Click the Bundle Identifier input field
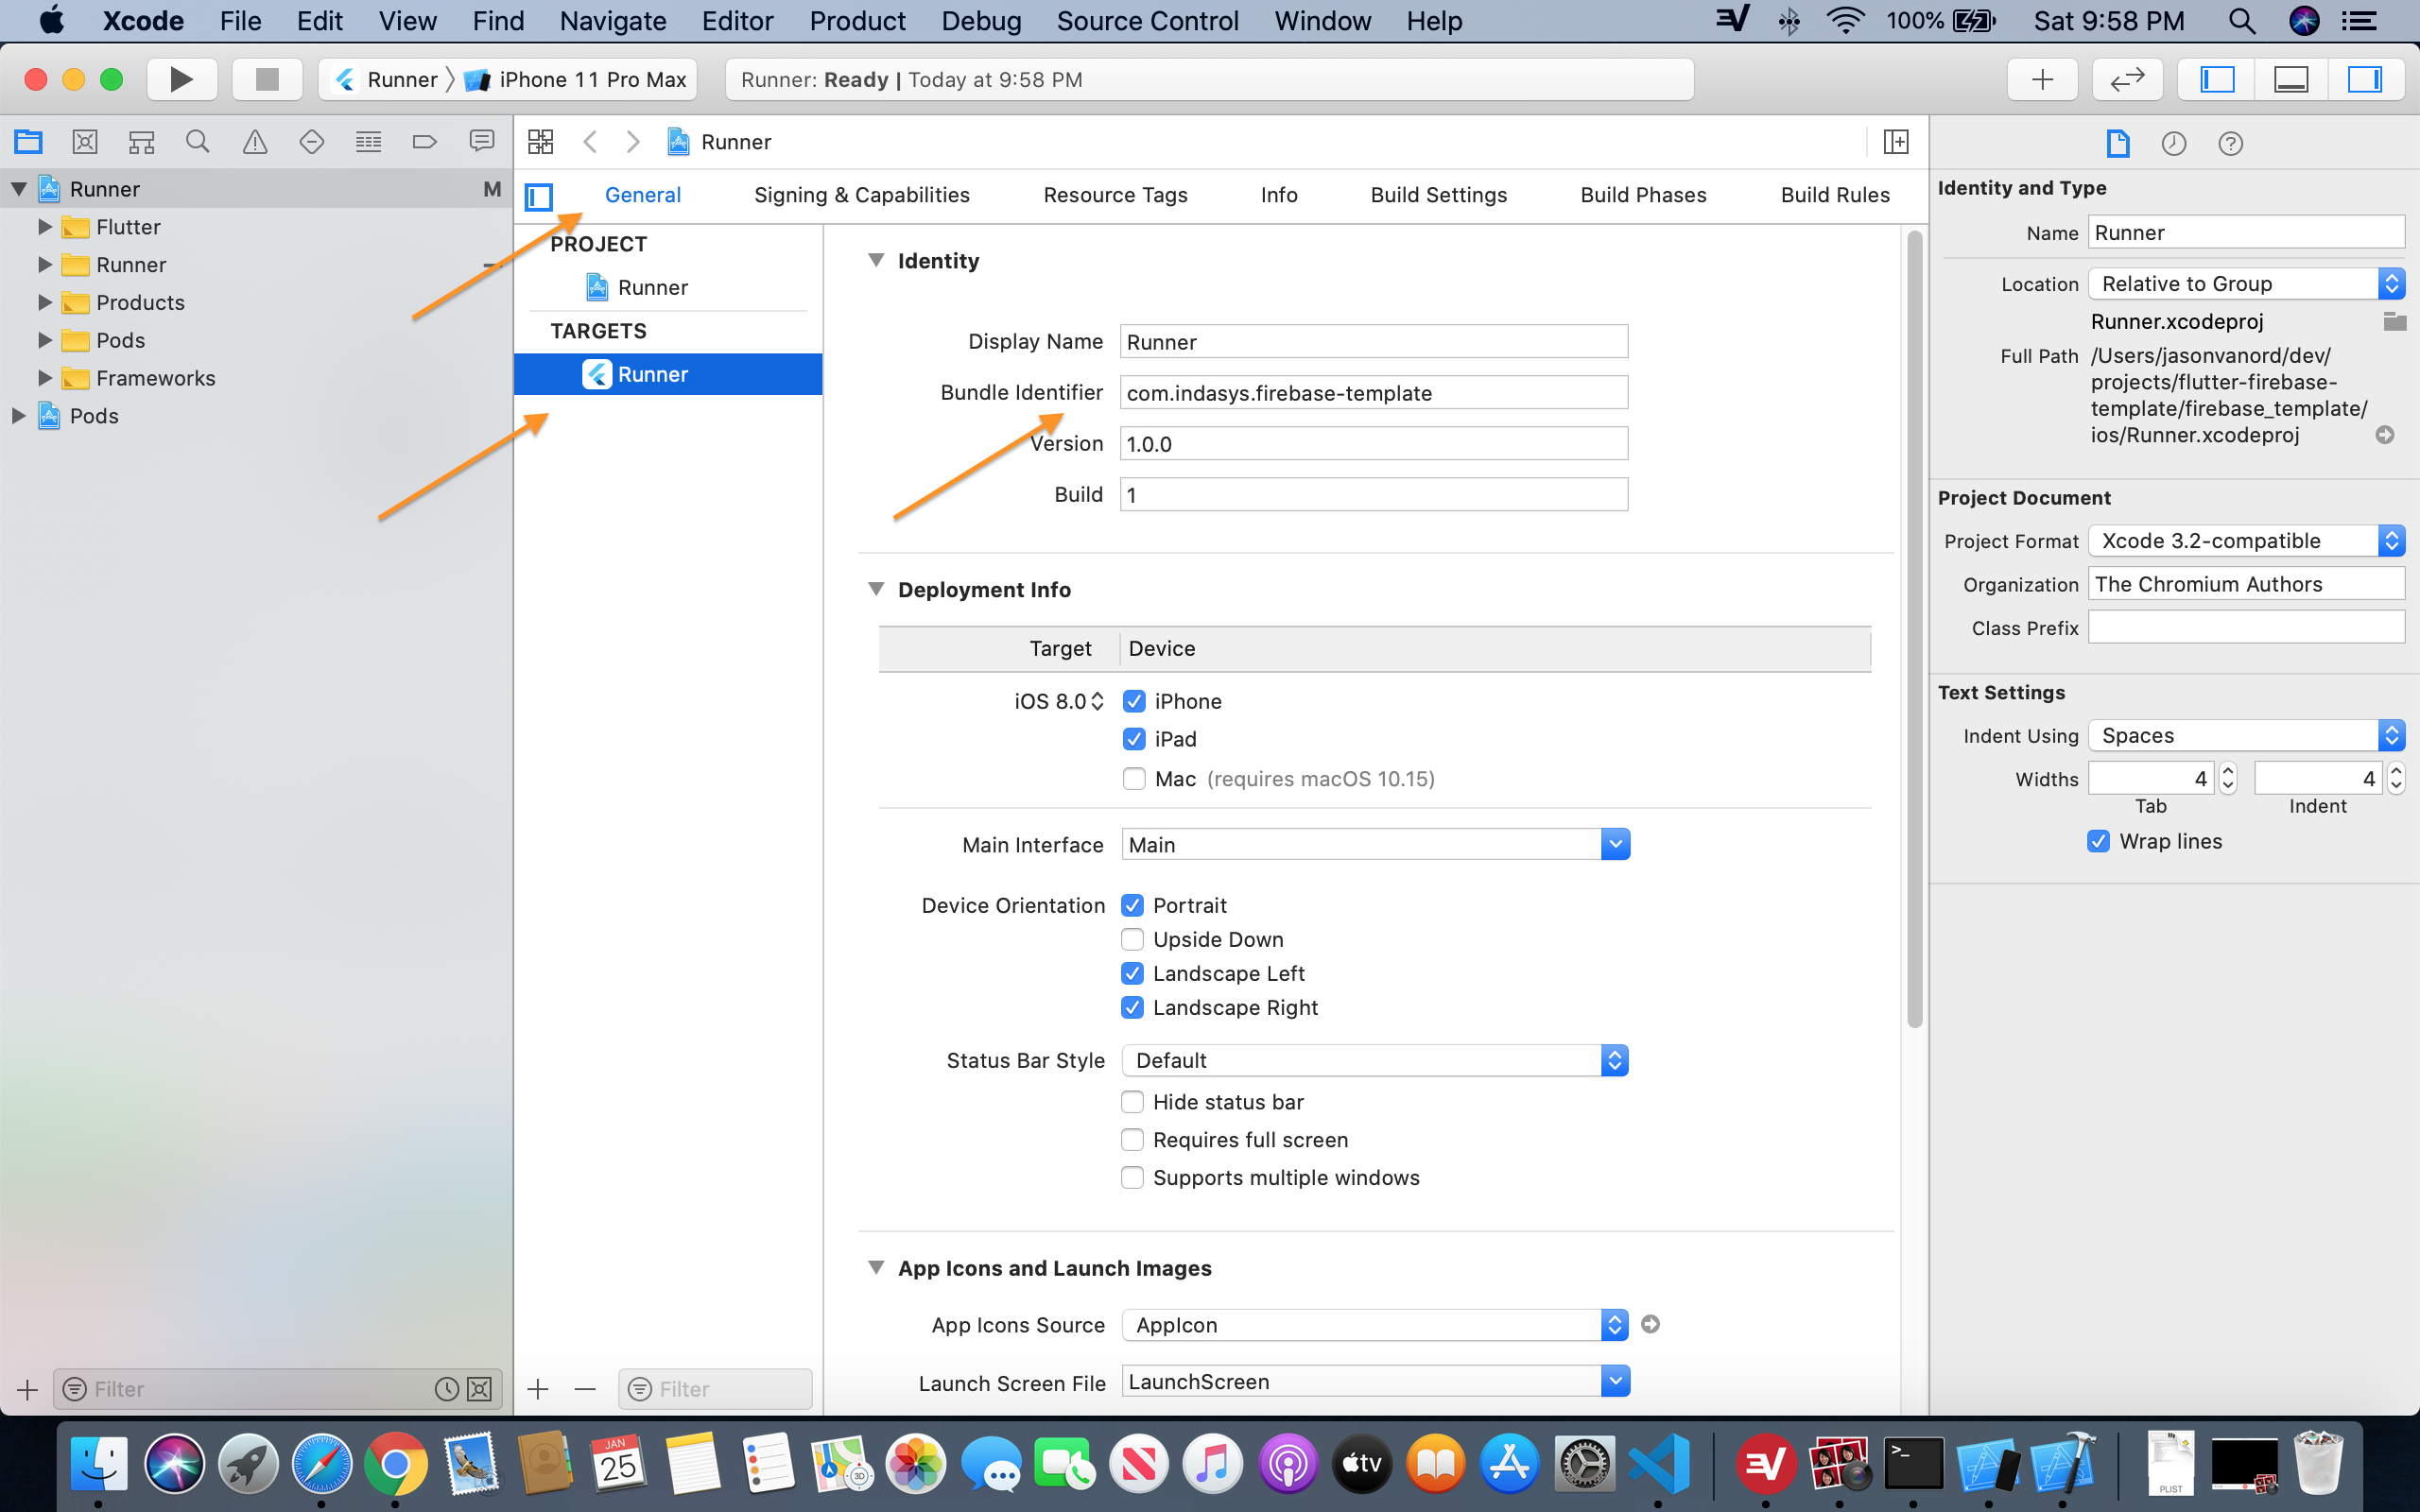Viewport: 2420px width, 1512px height. pyautogui.click(x=1371, y=392)
